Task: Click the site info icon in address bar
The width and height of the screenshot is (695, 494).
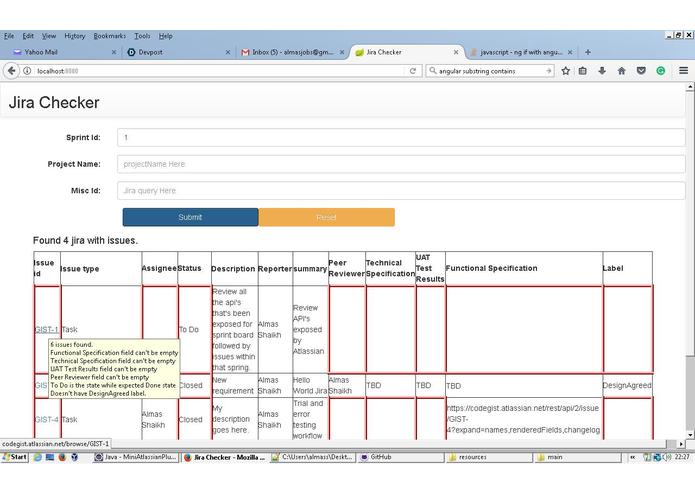Action: (27, 71)
